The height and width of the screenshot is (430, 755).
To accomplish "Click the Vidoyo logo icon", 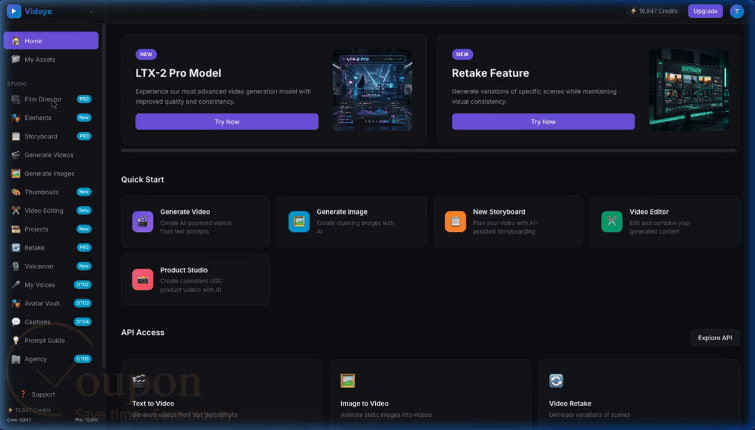I will pyautogui.click(x=14, y=11).
